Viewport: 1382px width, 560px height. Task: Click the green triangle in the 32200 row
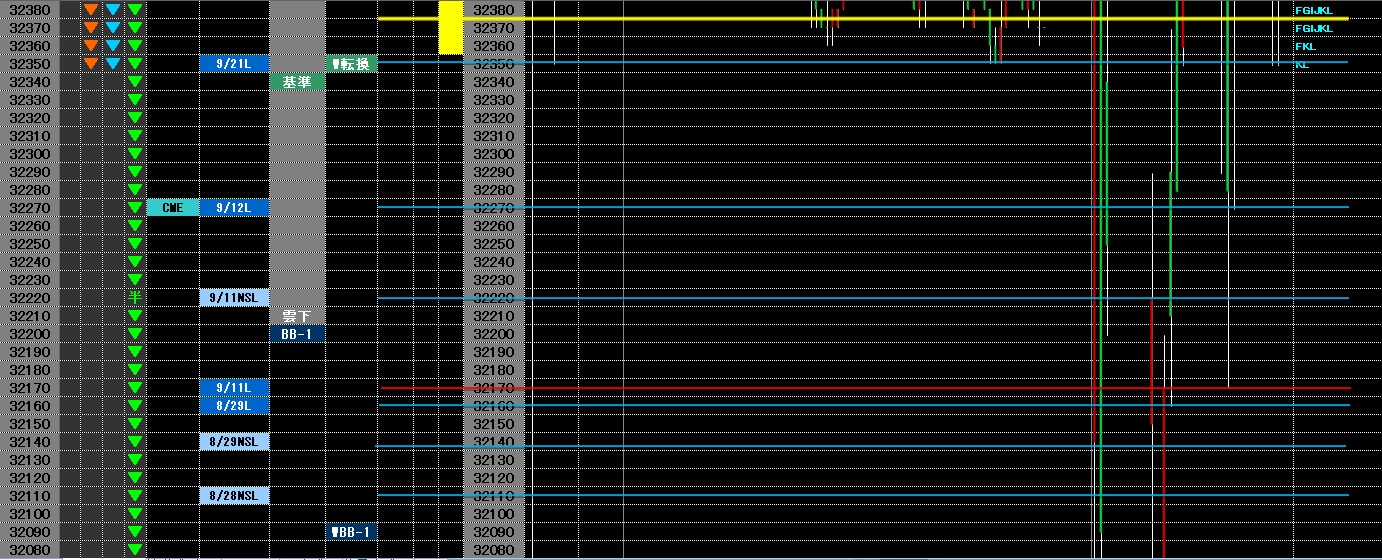[x=135, y=334]
